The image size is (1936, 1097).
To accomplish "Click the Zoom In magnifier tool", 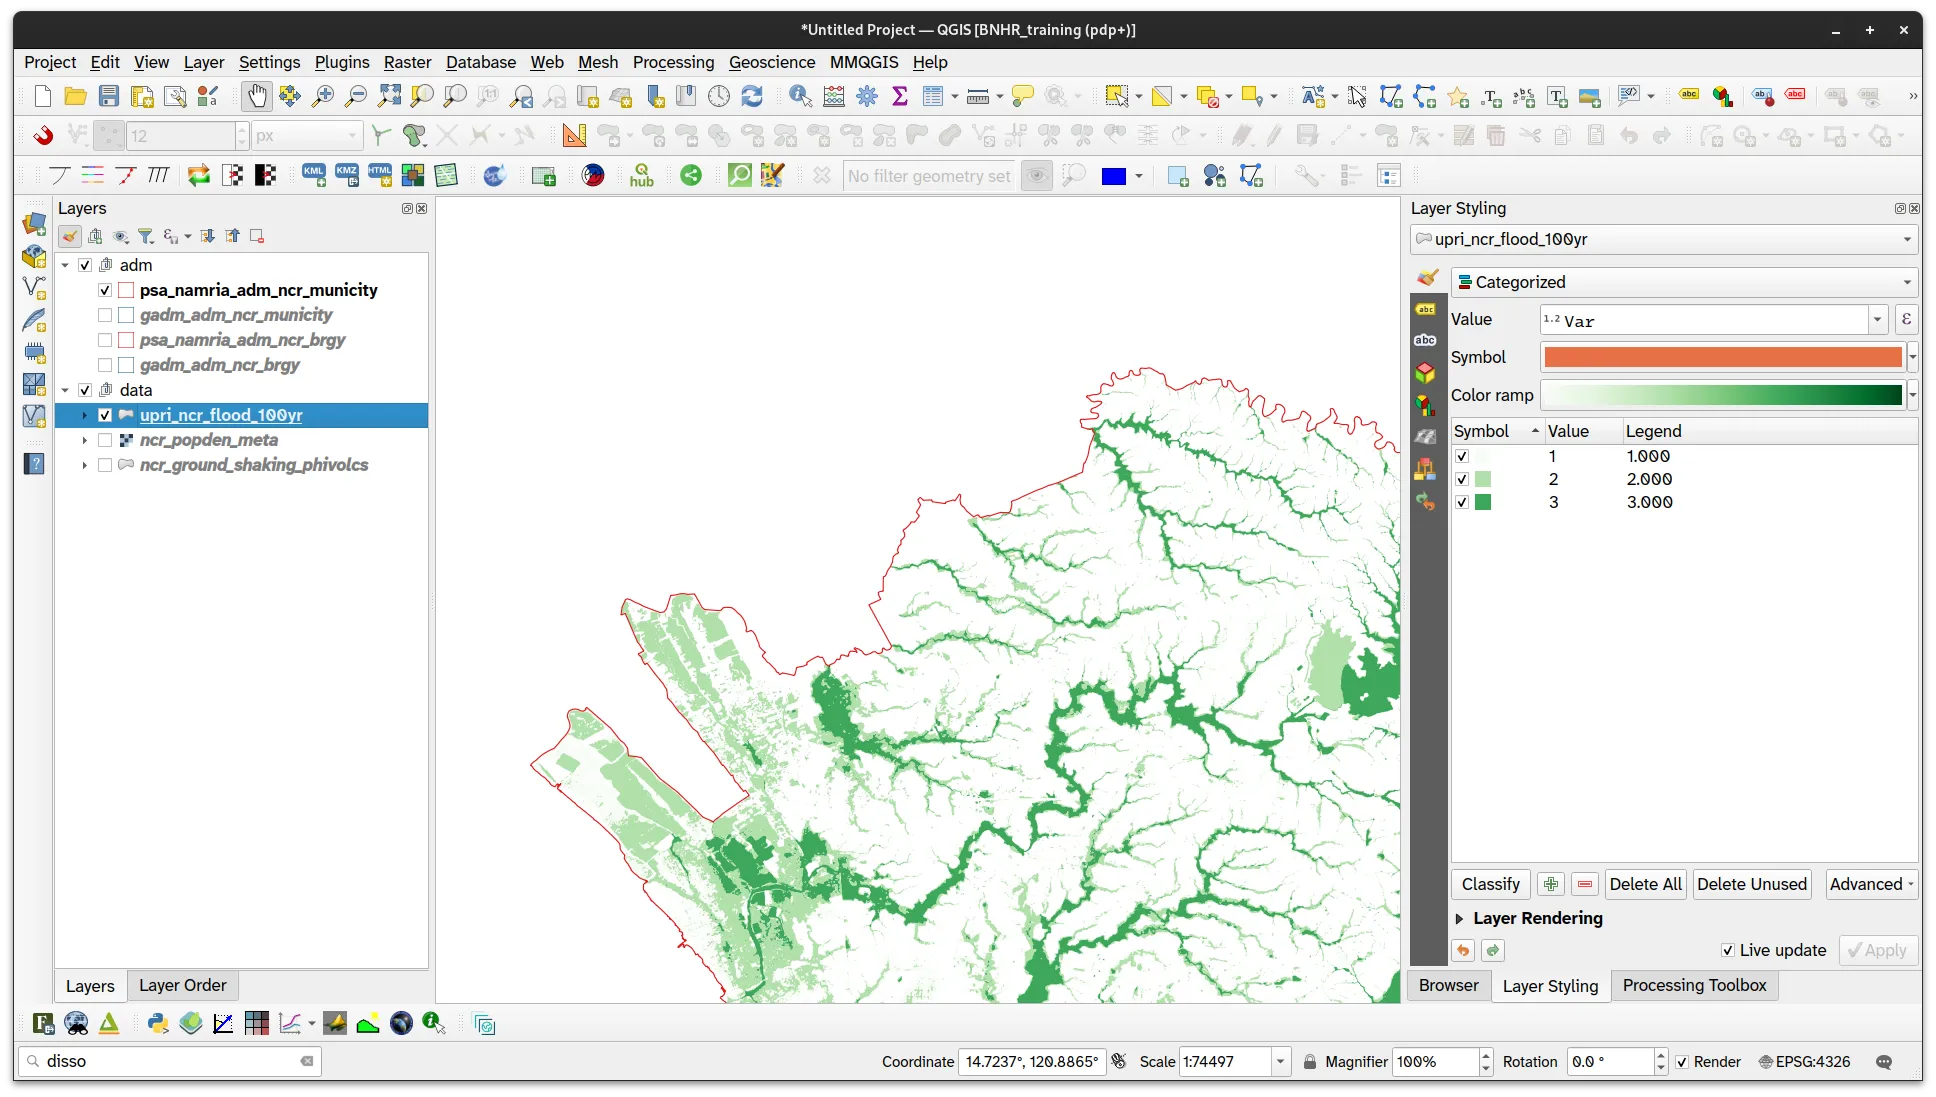I will click(323, 96).
